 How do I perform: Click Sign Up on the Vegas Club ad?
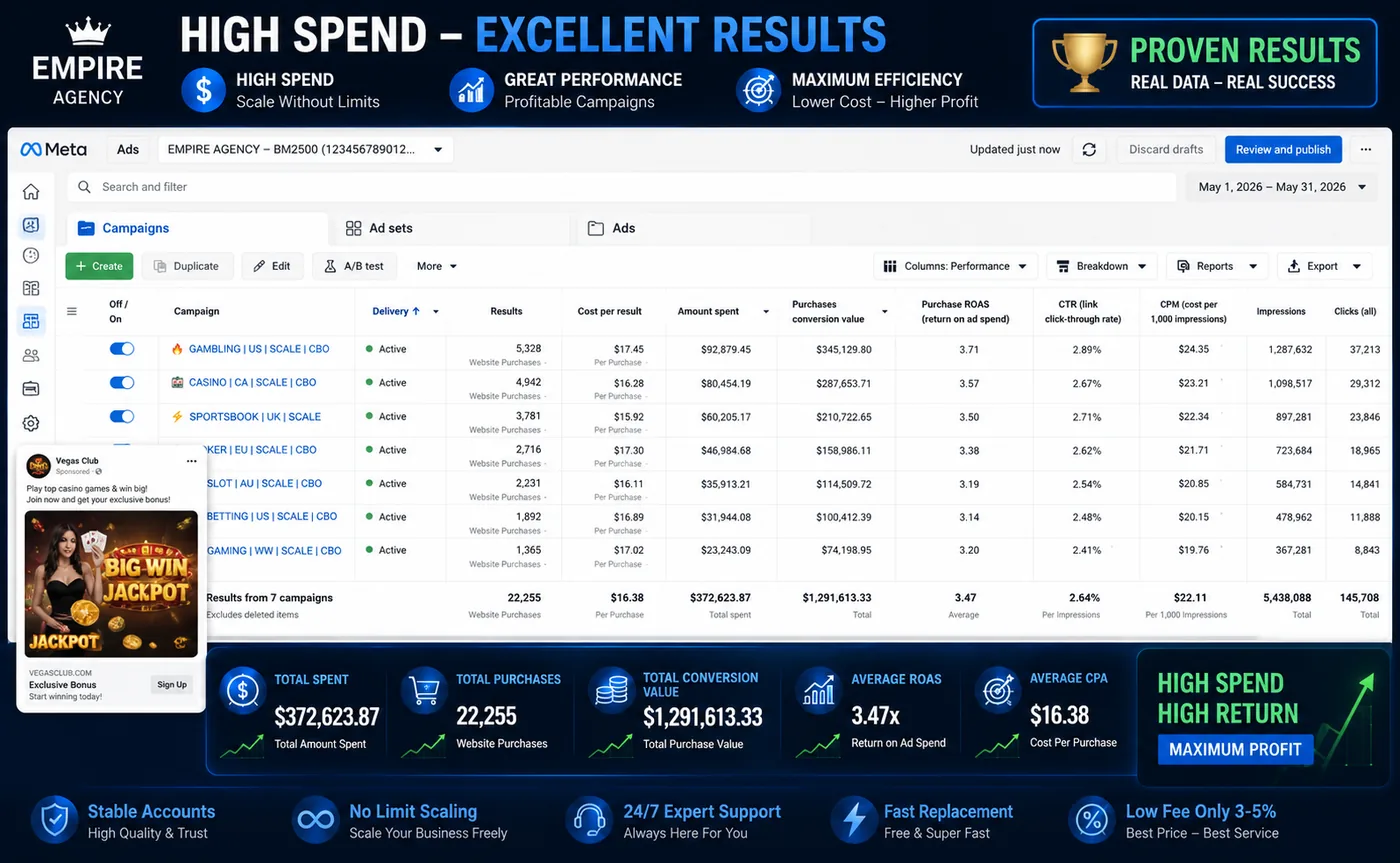(171, 685)
